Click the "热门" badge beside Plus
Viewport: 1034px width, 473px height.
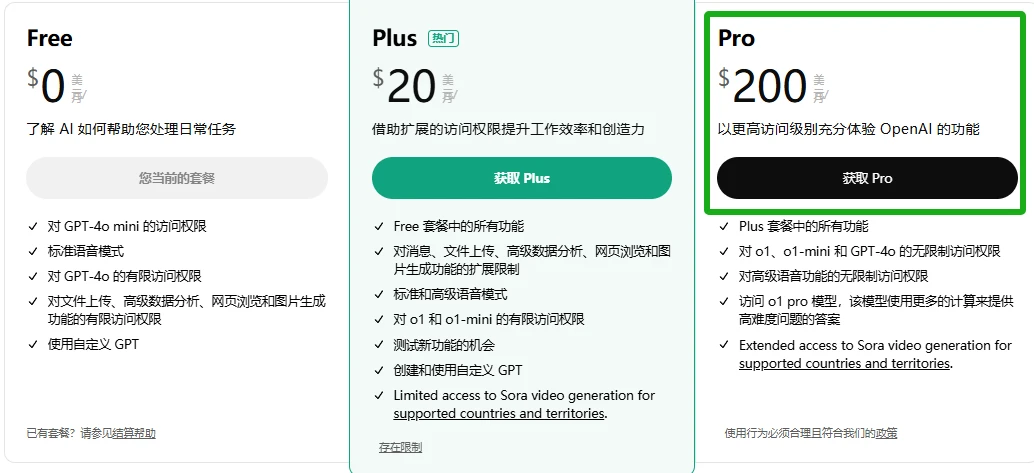[x=443, y=38]
